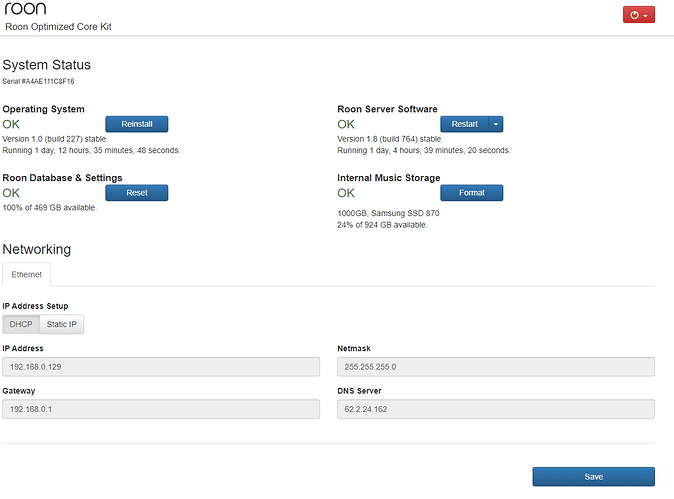Save the networking settings

(594, 477)
